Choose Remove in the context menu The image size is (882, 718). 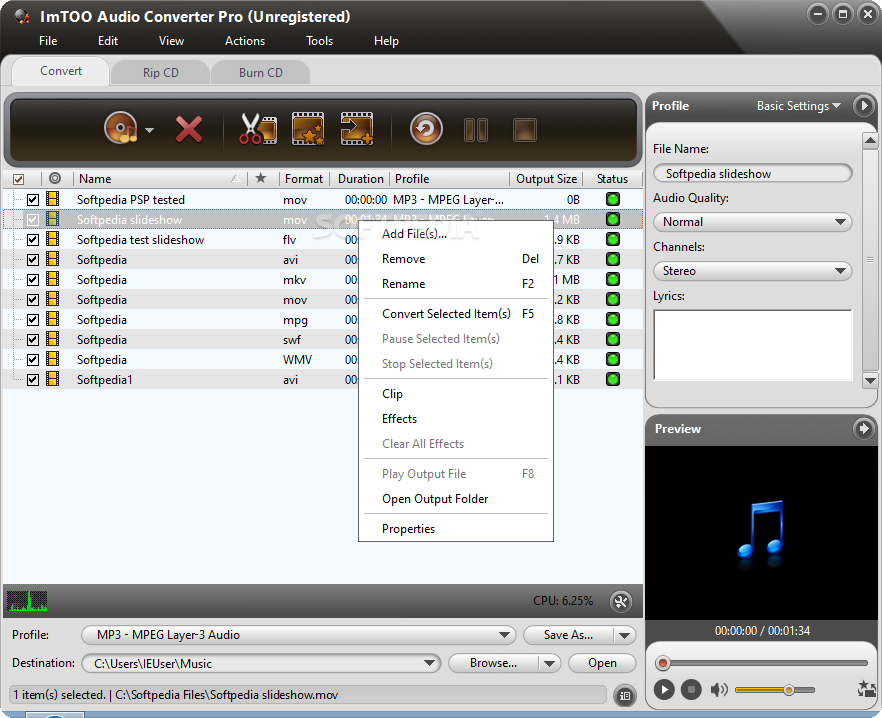click(456, 259)
